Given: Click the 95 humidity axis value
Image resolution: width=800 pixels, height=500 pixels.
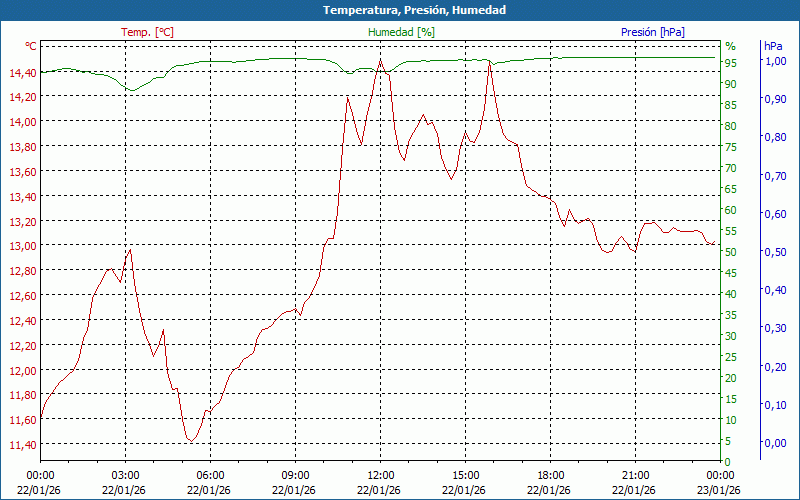Looking at the screenshot, I should point(731,63).
